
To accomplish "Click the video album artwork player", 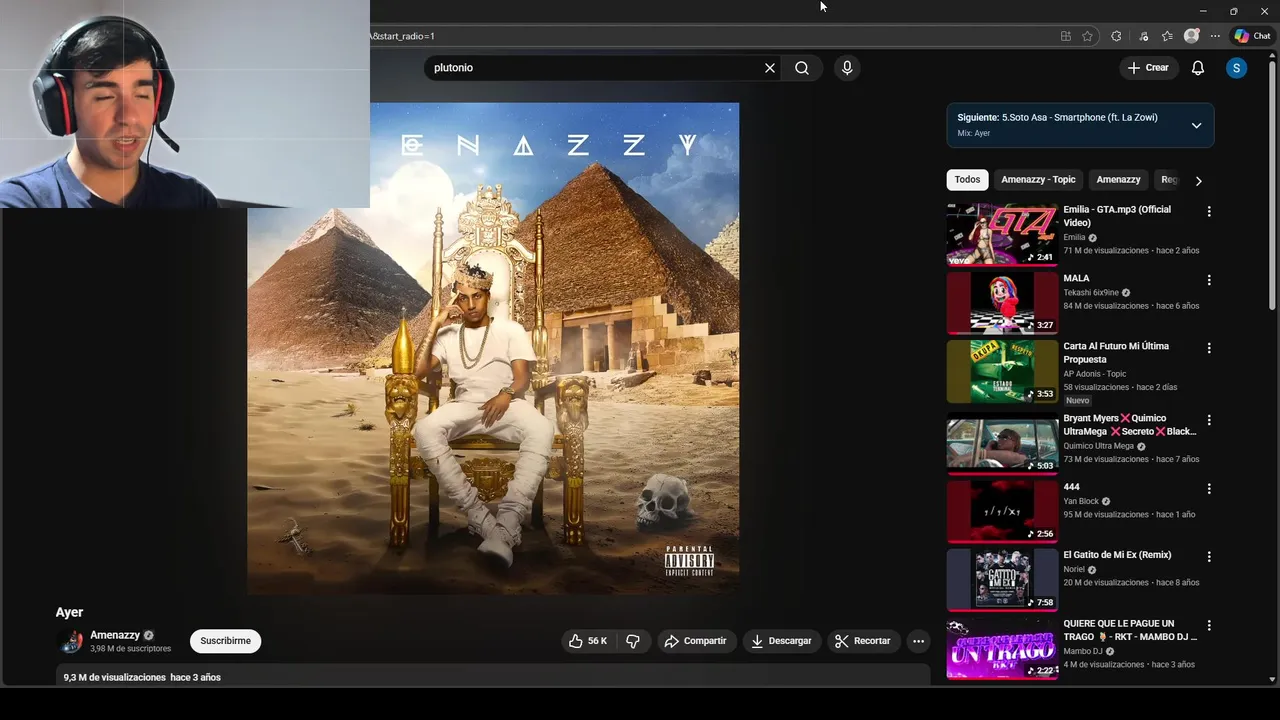I will (x=493, y=348).
